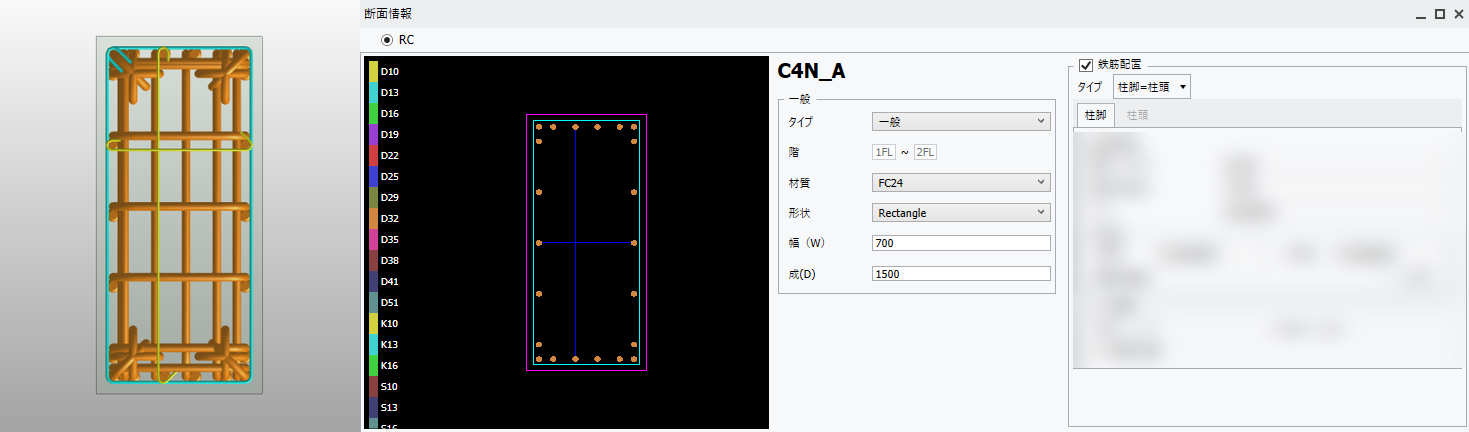Screen dimensions: 1469x432
Task: Open the 材質 FC24 dropdown
Action: tap(961, 182)
